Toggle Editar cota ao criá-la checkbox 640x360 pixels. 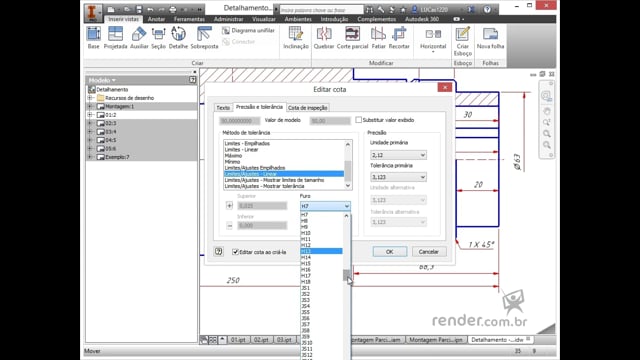(235, 252)
